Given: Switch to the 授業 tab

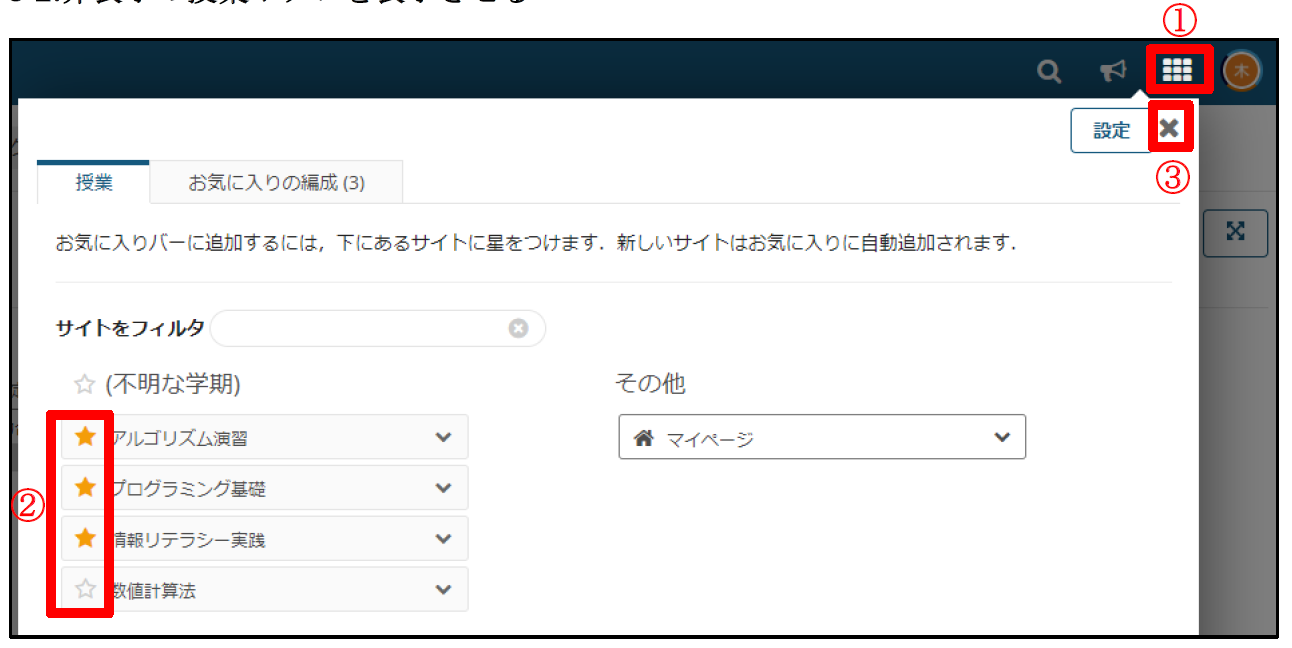Looking at the screenshot, I should [94, 183].
